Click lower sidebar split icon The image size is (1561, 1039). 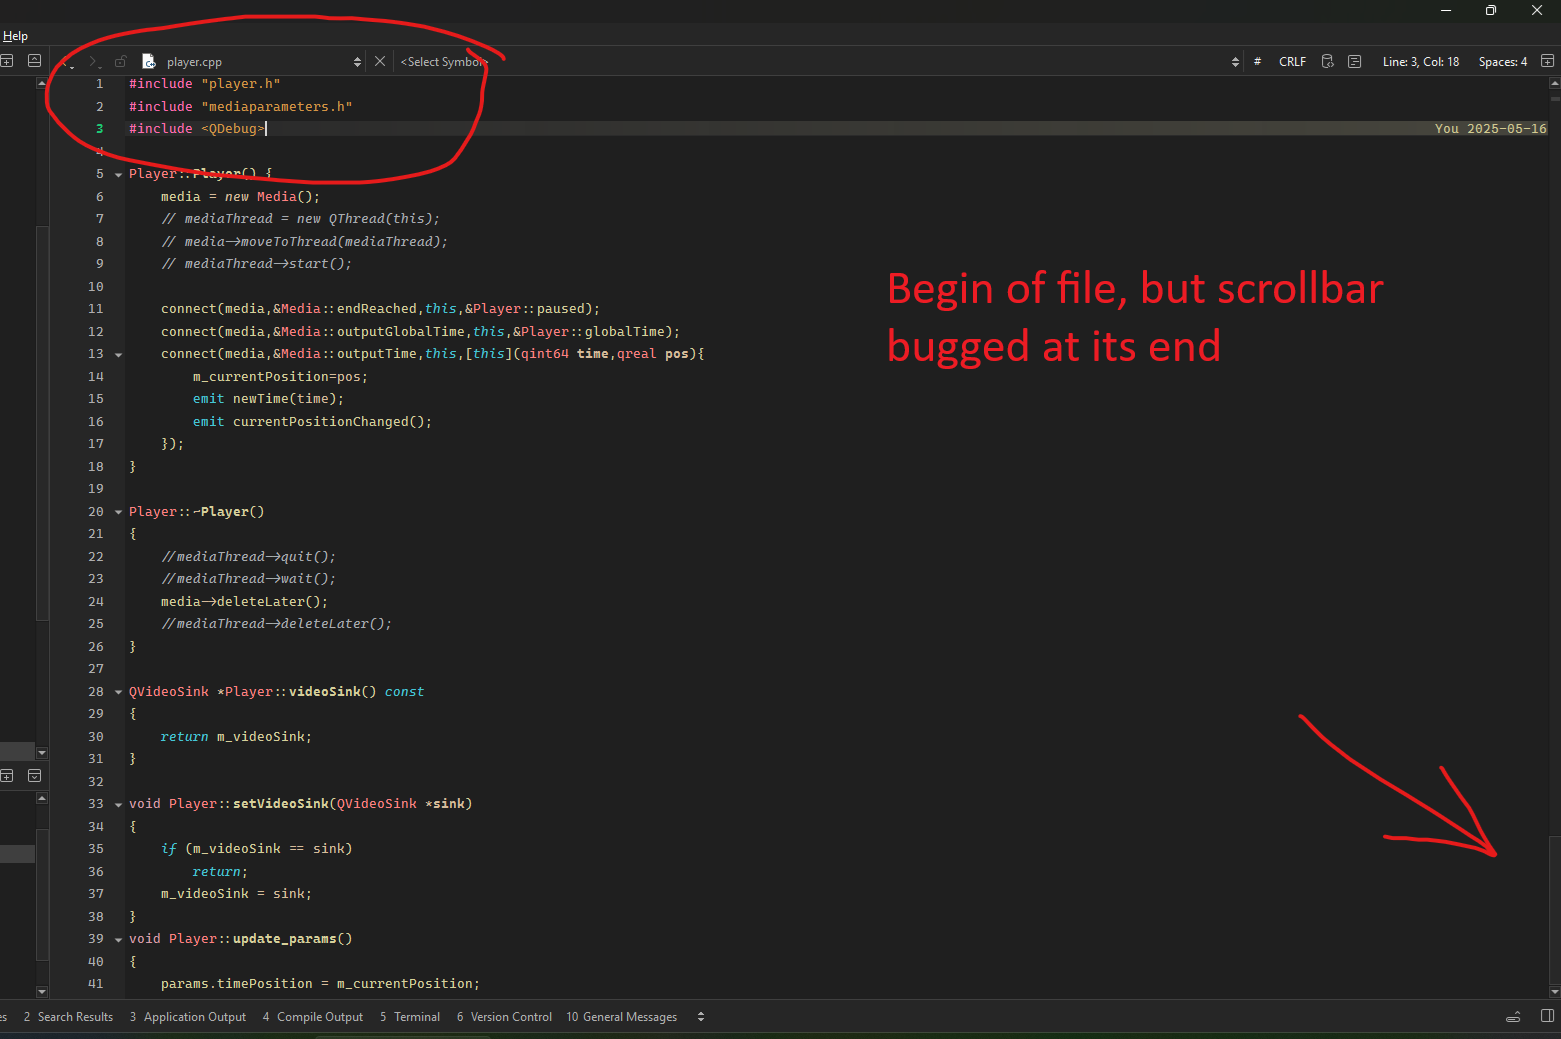pyautogui.click(x=7, y=776)
